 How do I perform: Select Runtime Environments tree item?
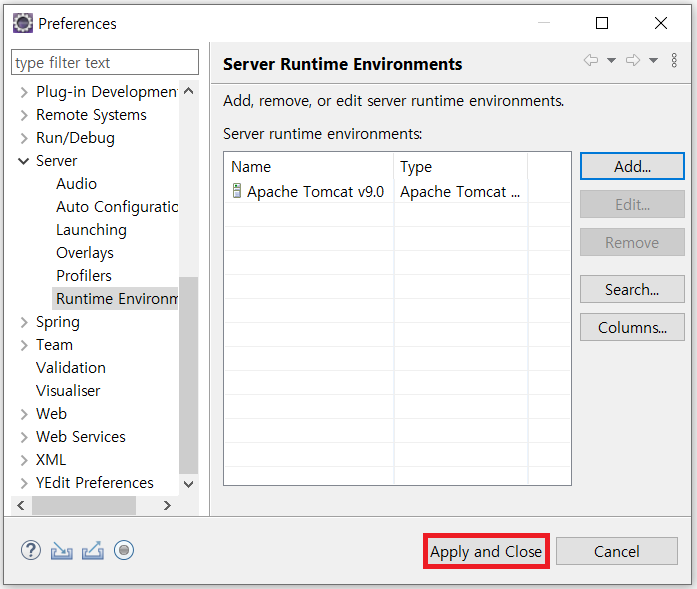(x=116, y=299)
